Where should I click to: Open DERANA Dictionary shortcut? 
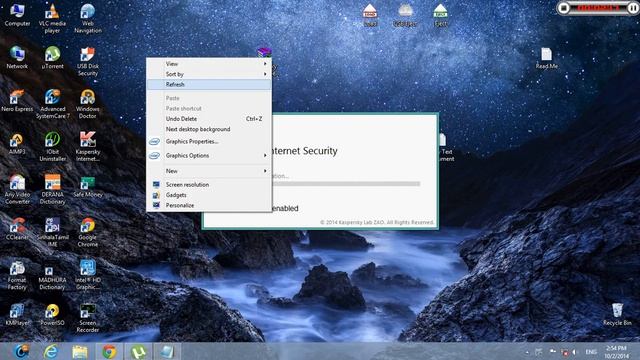pos(52,189)
